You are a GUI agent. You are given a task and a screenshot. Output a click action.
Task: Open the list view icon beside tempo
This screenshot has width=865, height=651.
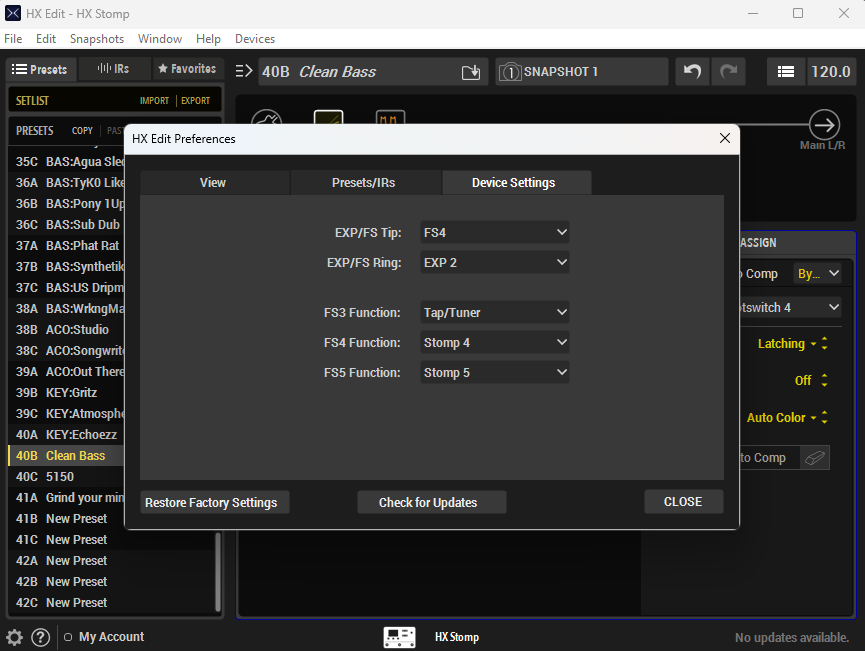pyautogui.click(x=786, y=72)
